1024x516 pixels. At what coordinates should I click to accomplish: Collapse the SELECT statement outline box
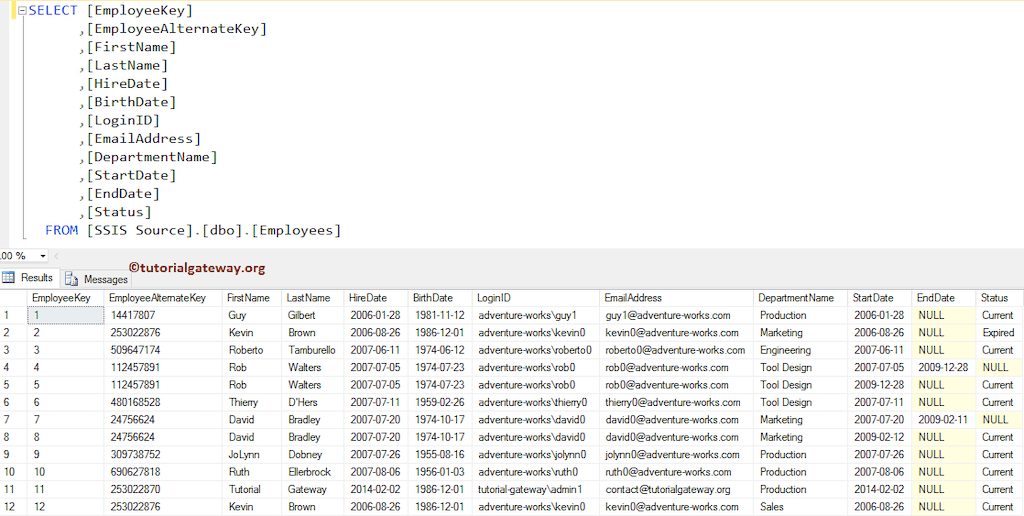tap(22, 11)
